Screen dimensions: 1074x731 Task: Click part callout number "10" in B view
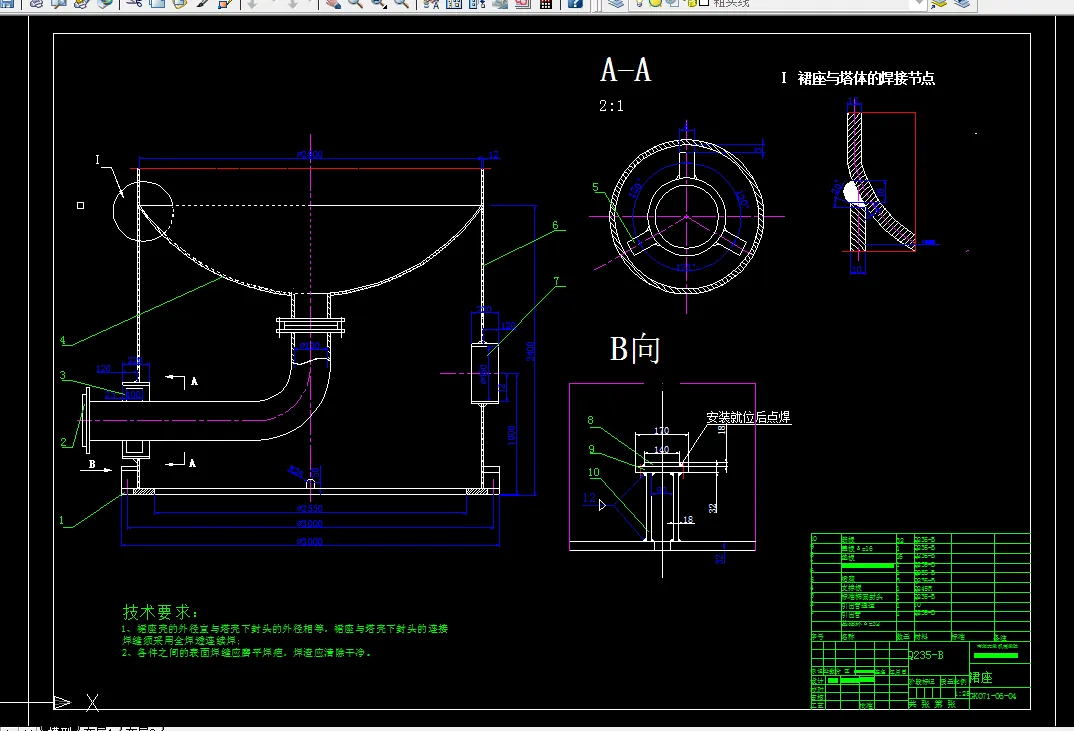click(594, 473)
